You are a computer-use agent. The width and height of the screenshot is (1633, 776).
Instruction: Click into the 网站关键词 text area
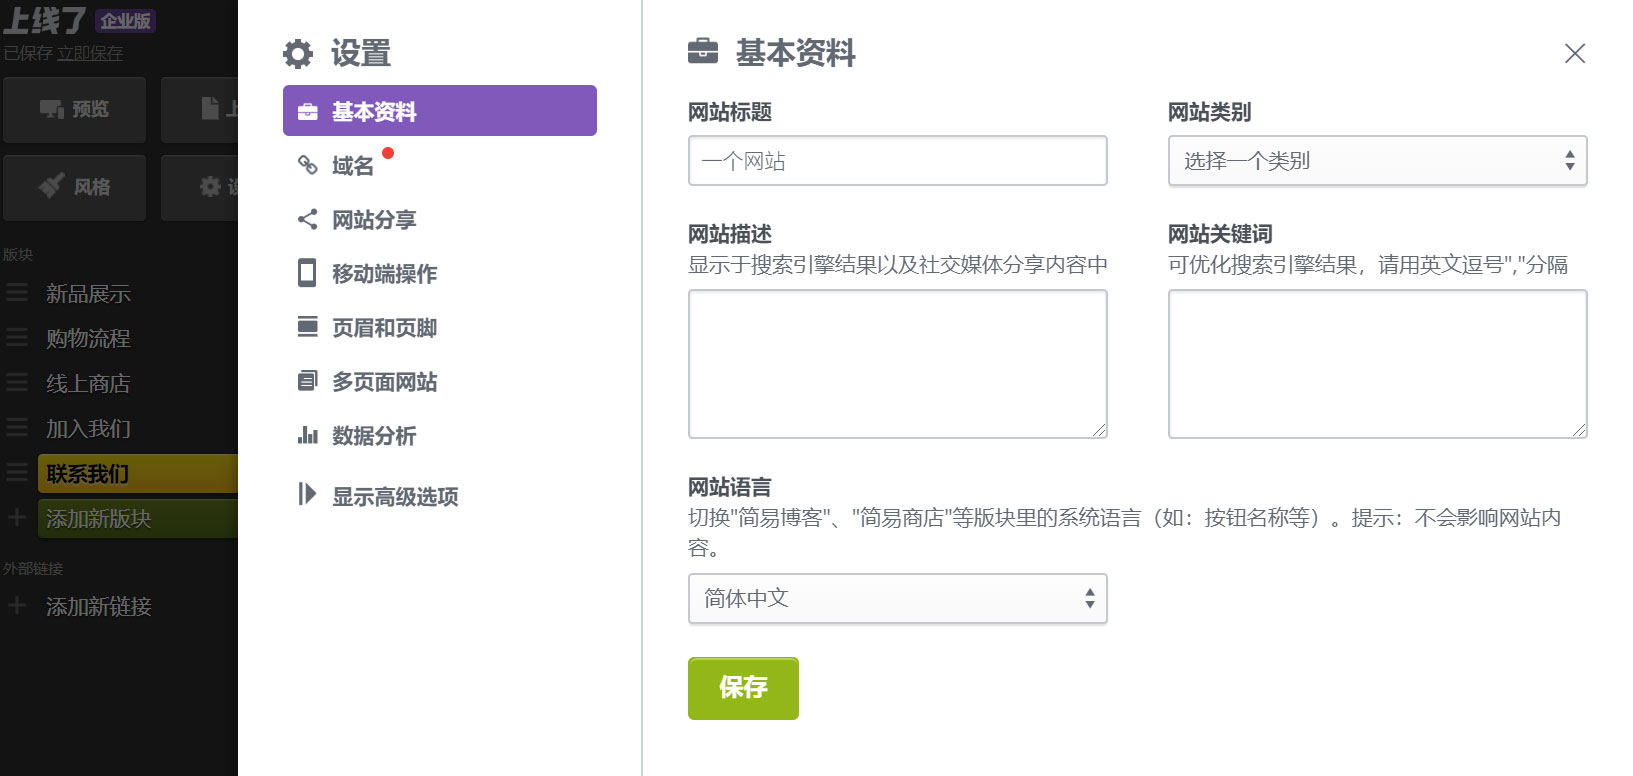click(x=1378, y=364)
